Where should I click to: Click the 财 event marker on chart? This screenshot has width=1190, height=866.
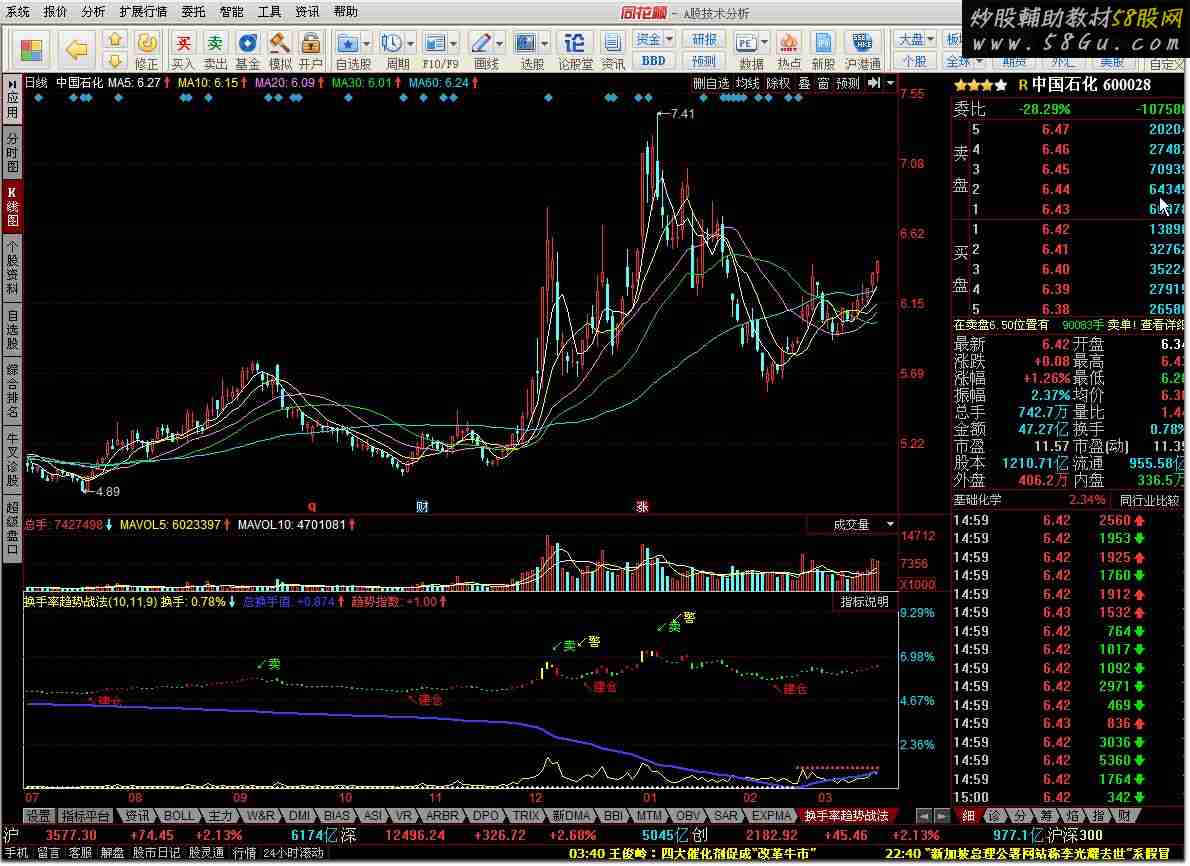point(421,506)
